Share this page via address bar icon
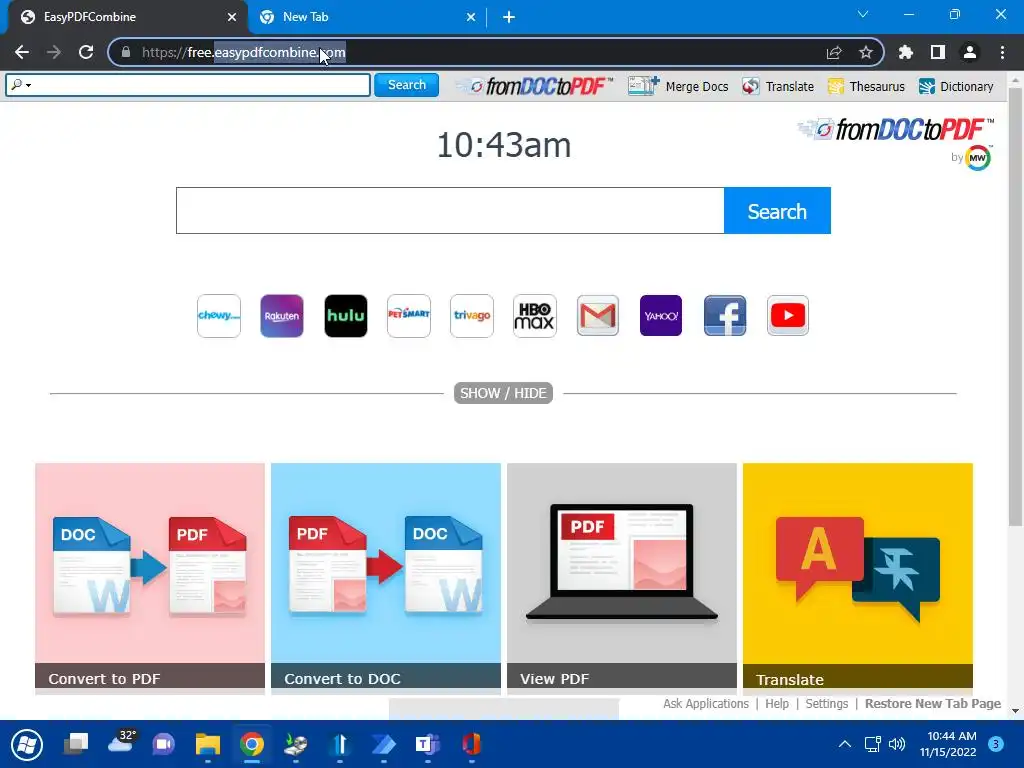Screen dimensions: 1024x768 tap(834, 52)
